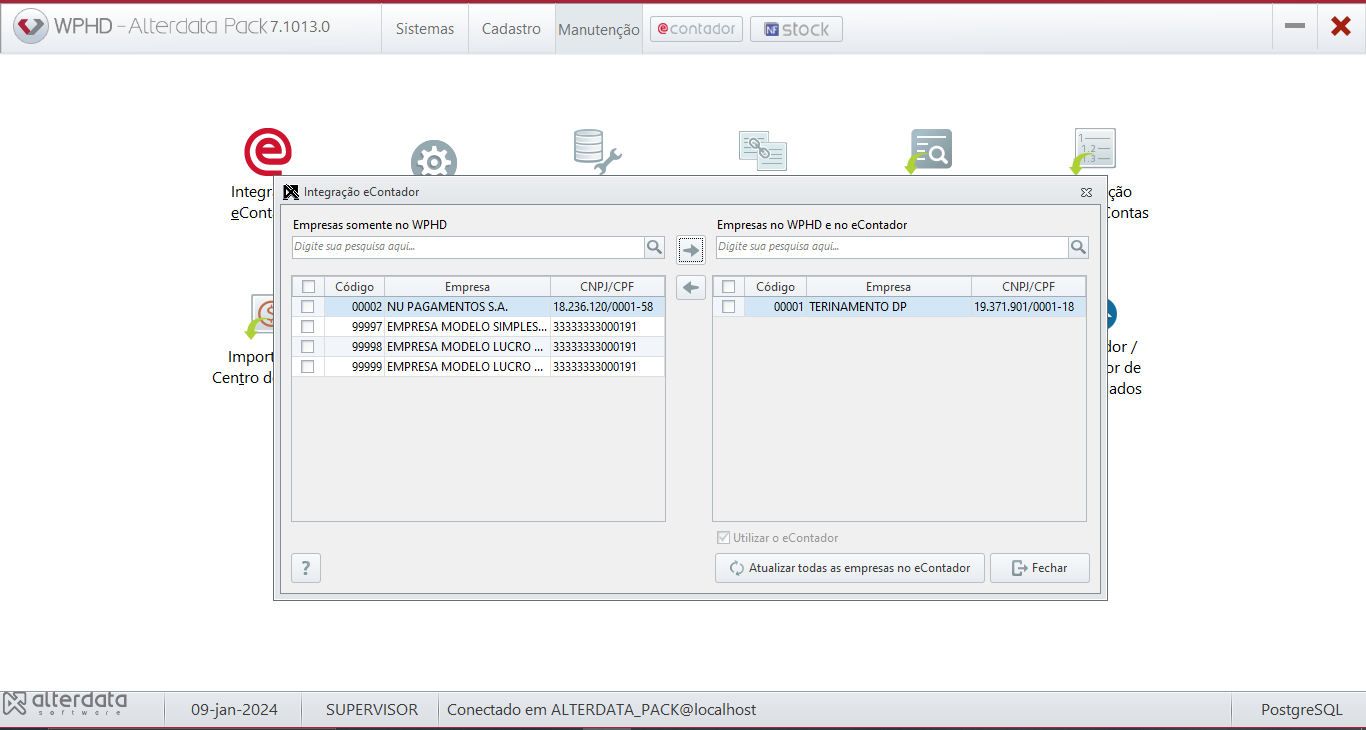Sort left table by Empresa column
Viewport: 1366px width, 730px height.
[467, 287]
